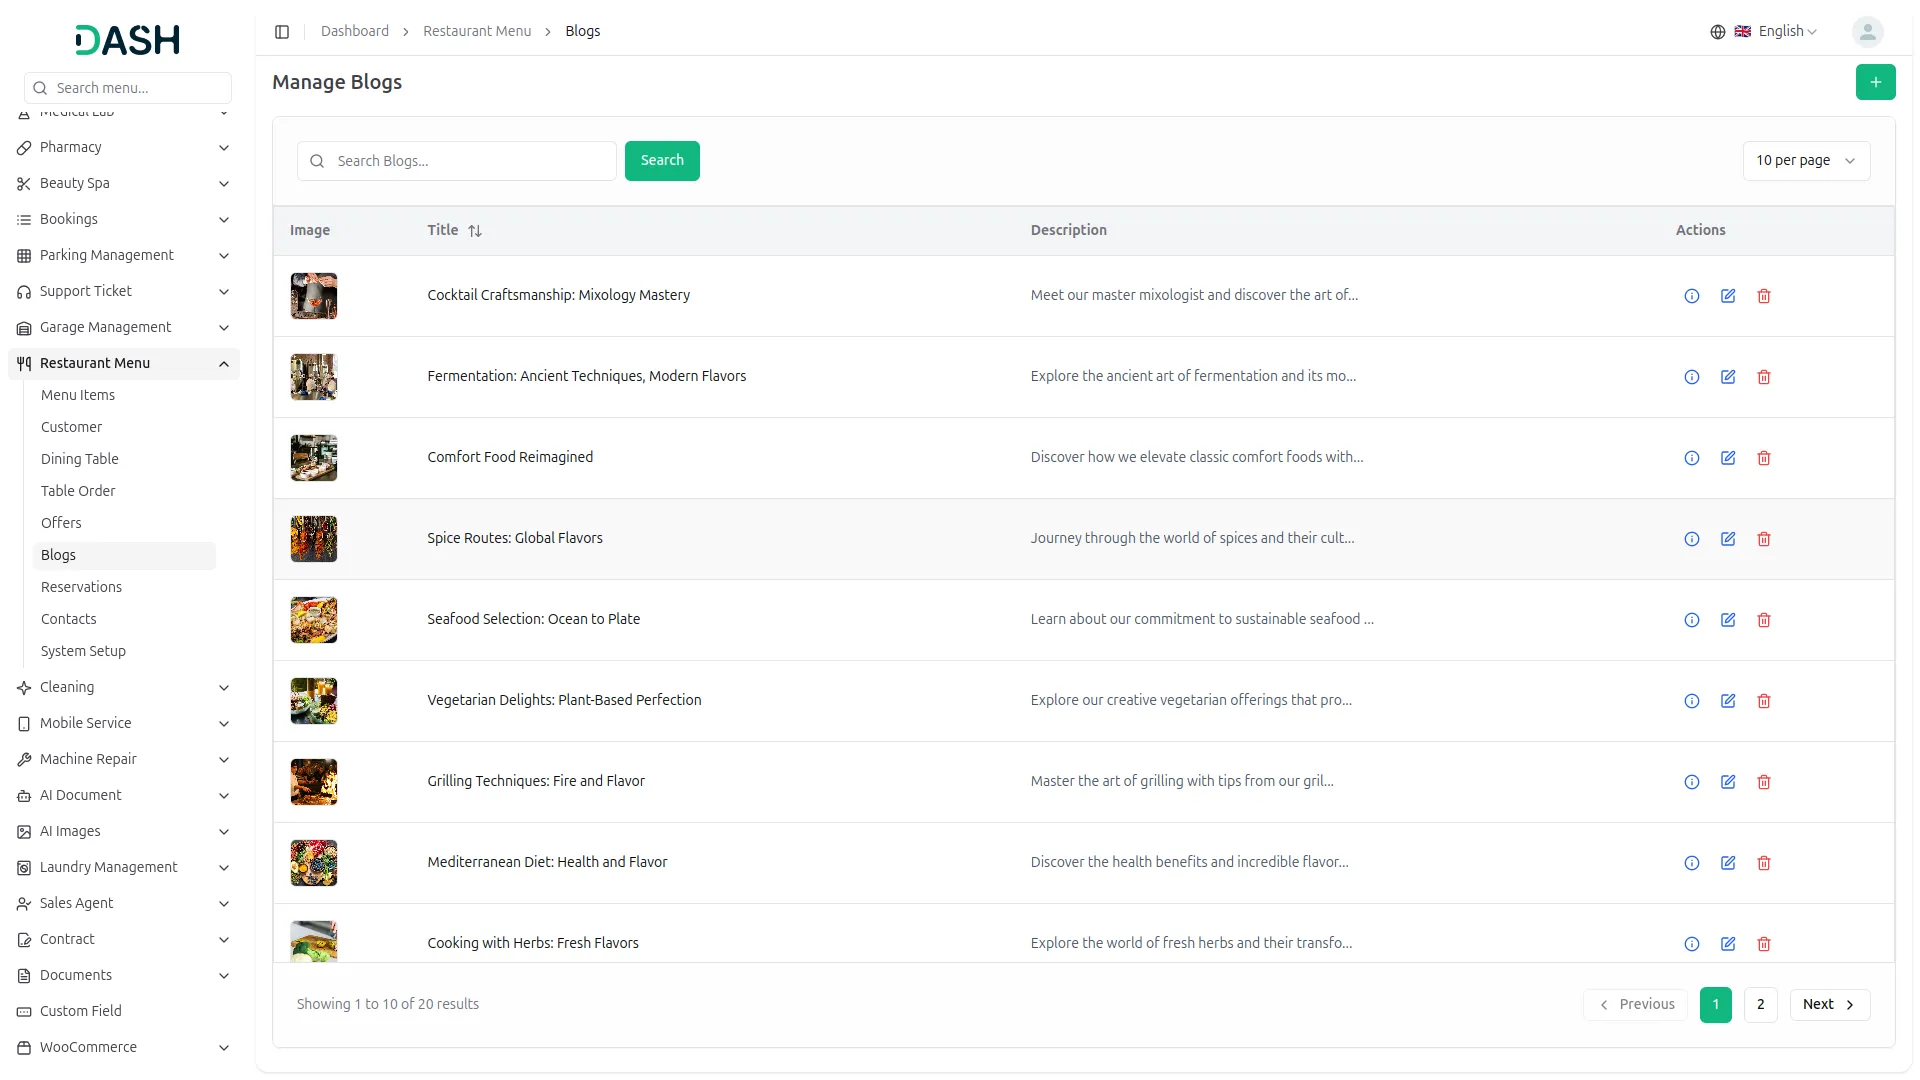Edit the Mediterranean Diet blog
1920x1080 pixels.
pyautogui.click(x=1727, y=863)
